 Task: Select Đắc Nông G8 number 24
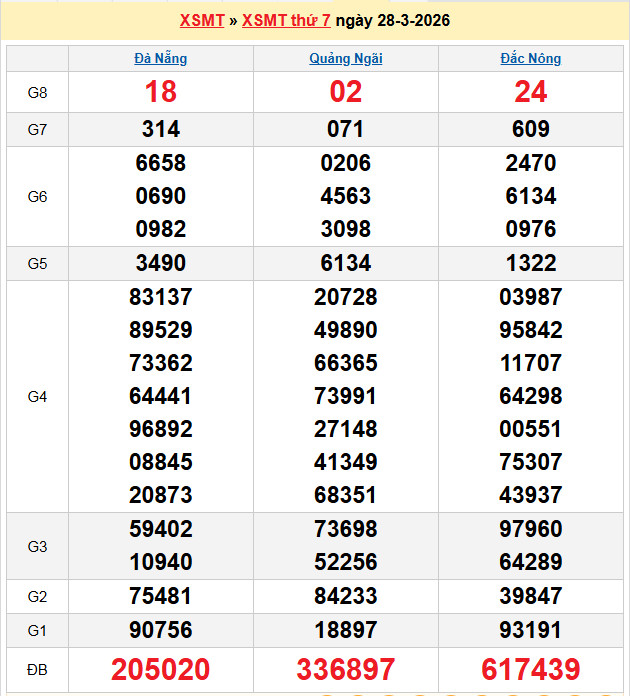[530, 92]
